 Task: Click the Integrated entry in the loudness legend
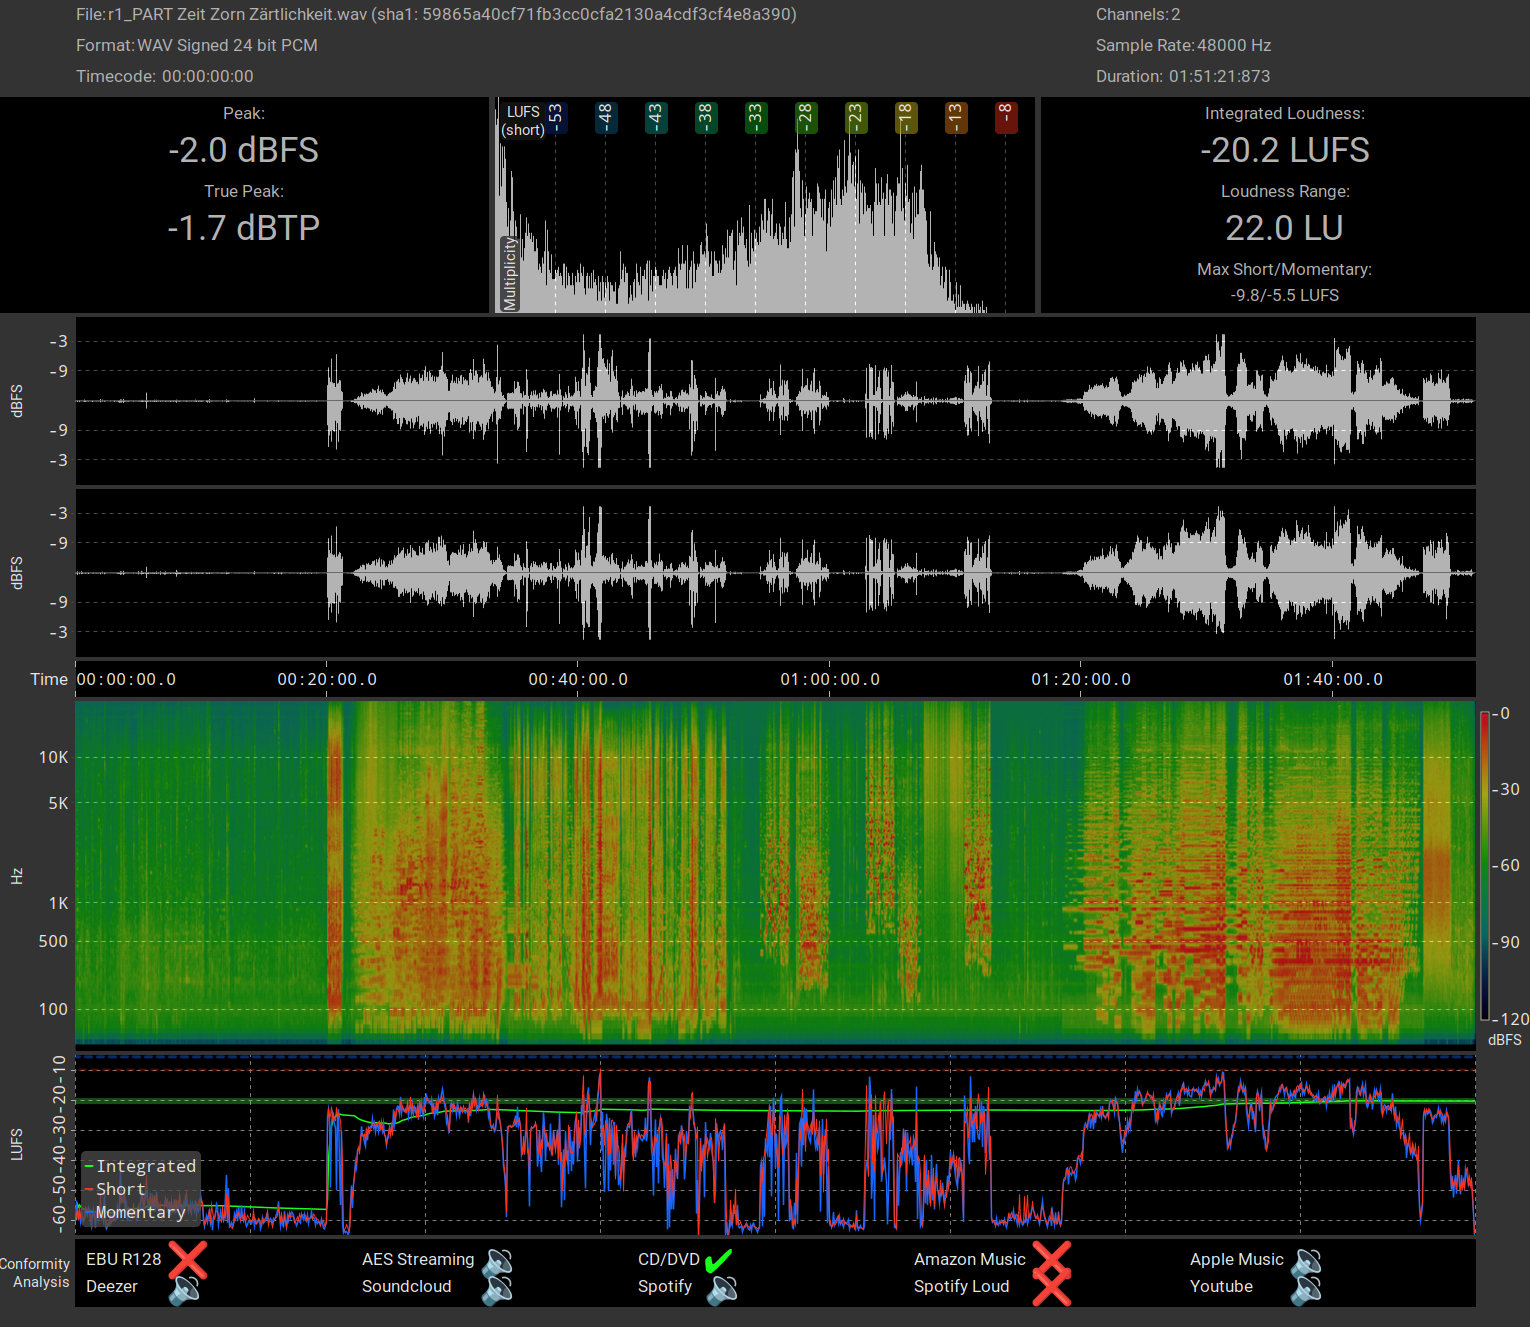[146, 1166]
